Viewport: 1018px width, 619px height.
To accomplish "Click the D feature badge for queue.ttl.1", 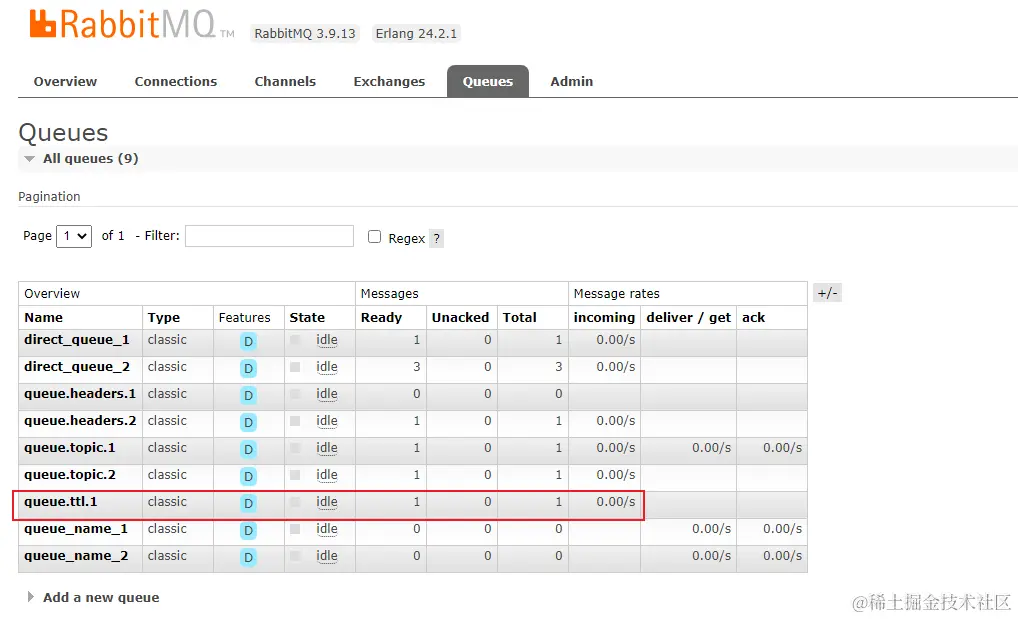I will tap(248, 503).
